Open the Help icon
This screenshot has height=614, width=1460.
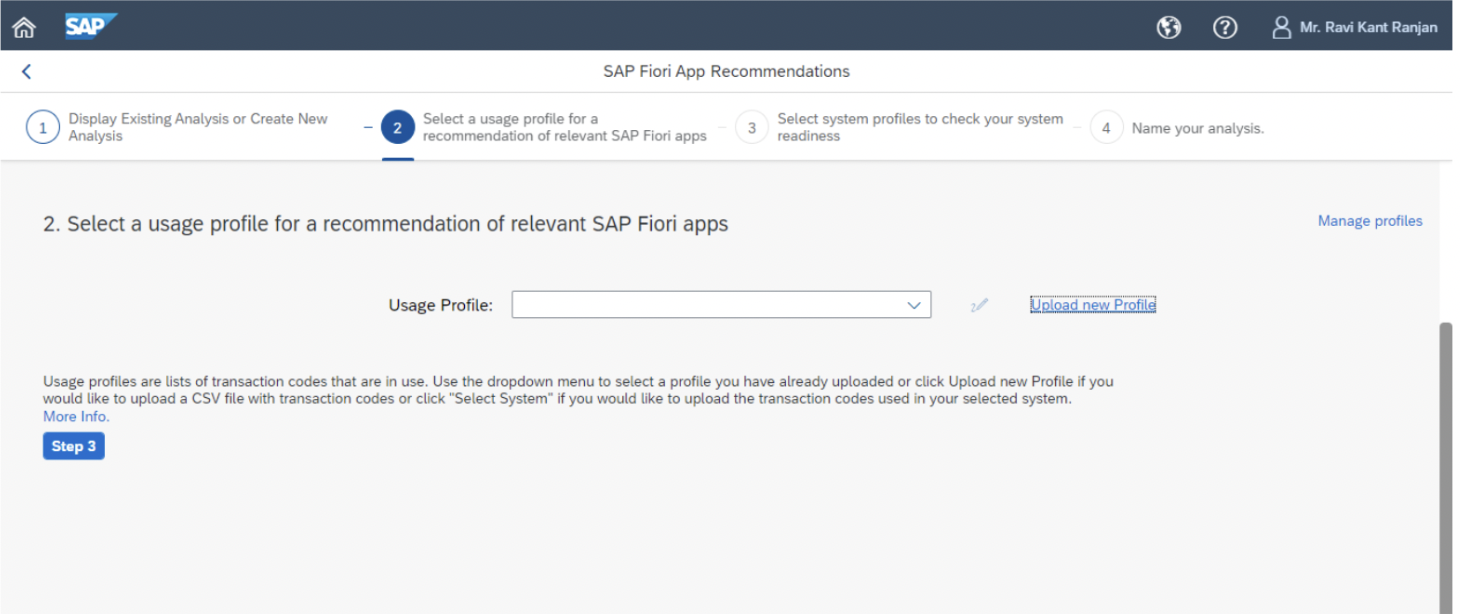click(1225, 27)
